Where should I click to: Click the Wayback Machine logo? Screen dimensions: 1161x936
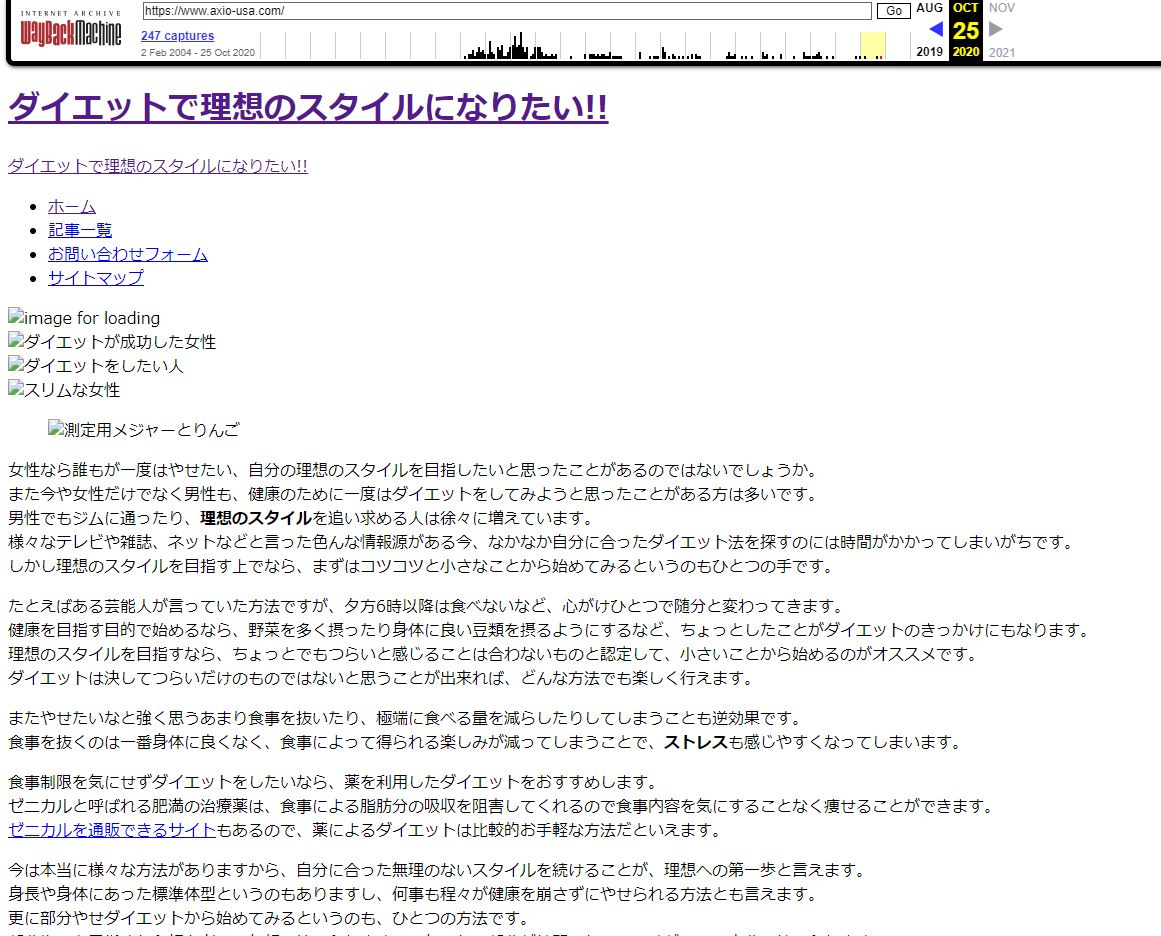click(x=71, y=32)
